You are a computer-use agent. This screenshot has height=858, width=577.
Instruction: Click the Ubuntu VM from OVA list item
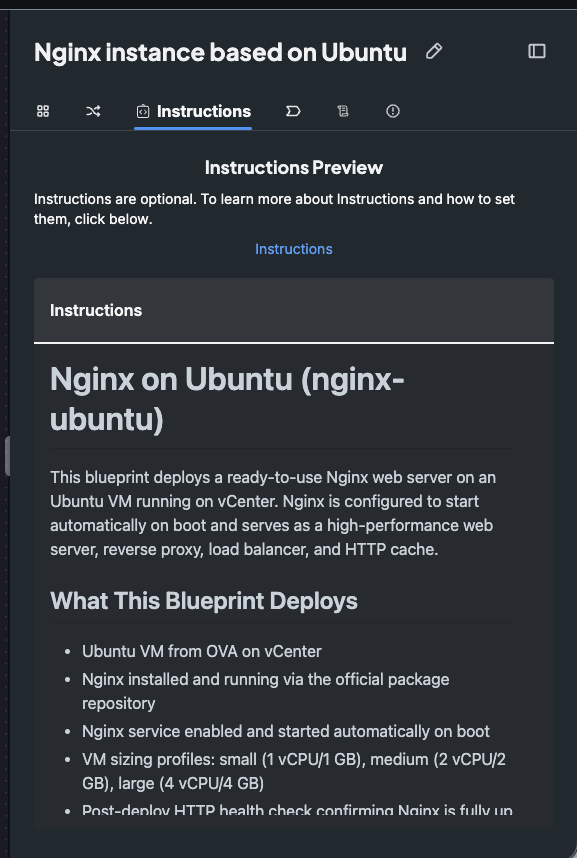coord(201,651)
